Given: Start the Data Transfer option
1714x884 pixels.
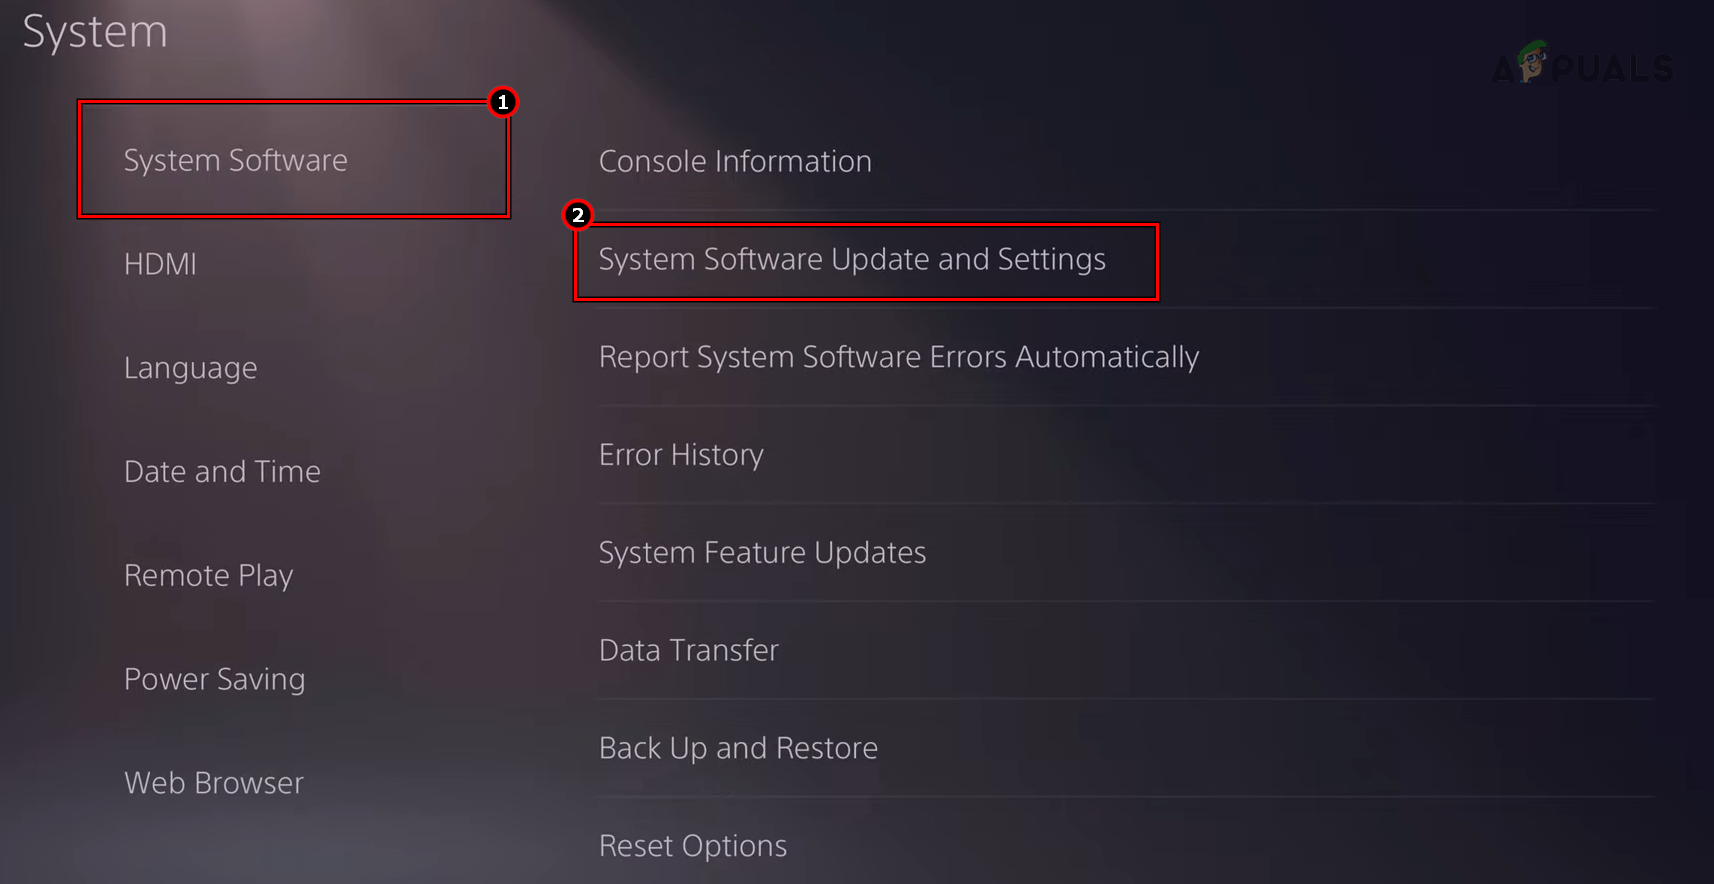Looking at the screenshot, I should pyautogui.click(x=688, y=650).
